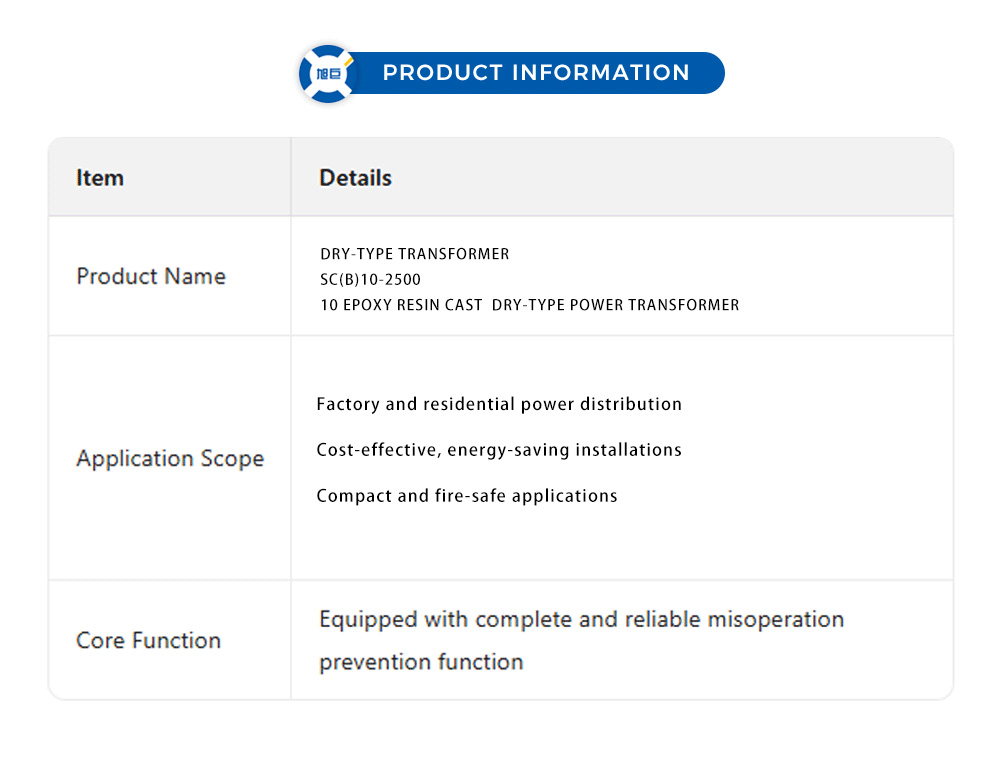
Task: Click the prevention function text line
Action: point(421,662)
